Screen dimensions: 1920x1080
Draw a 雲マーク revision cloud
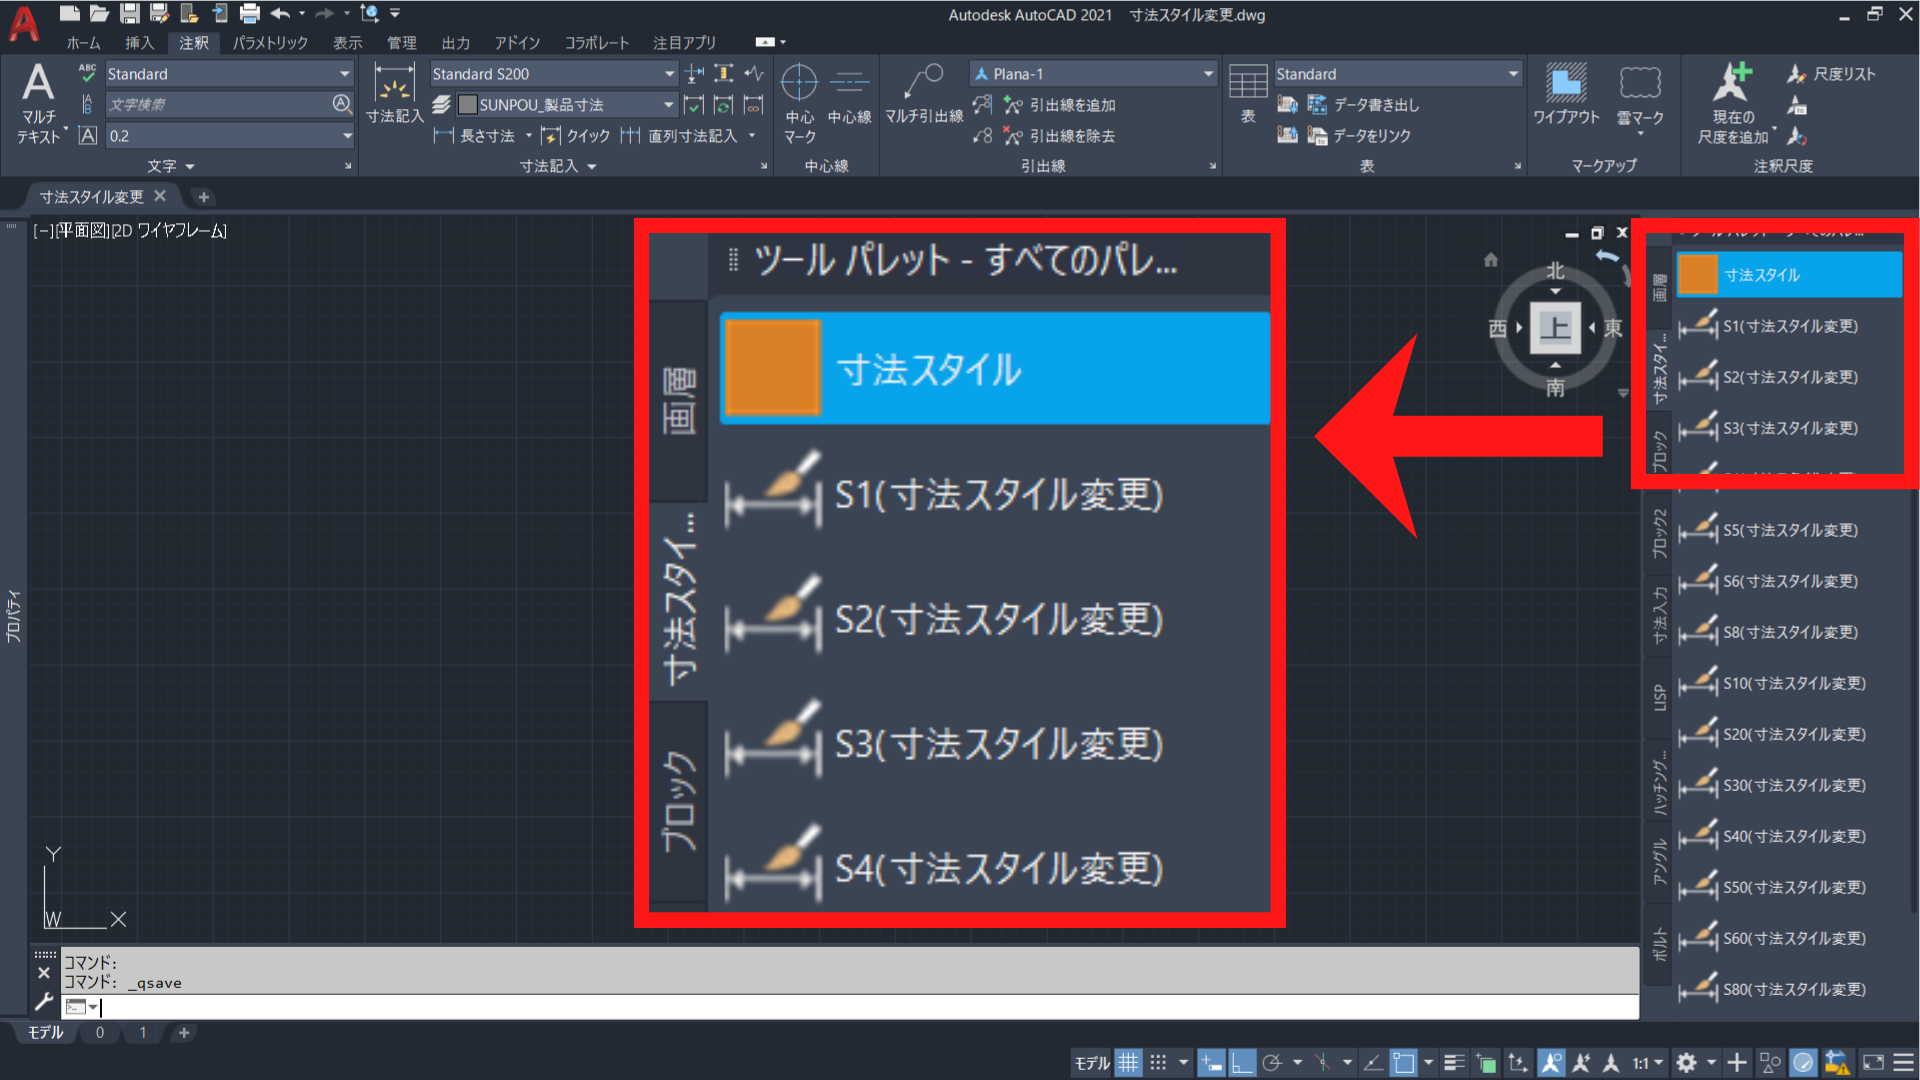click(x=1639, y=90)
